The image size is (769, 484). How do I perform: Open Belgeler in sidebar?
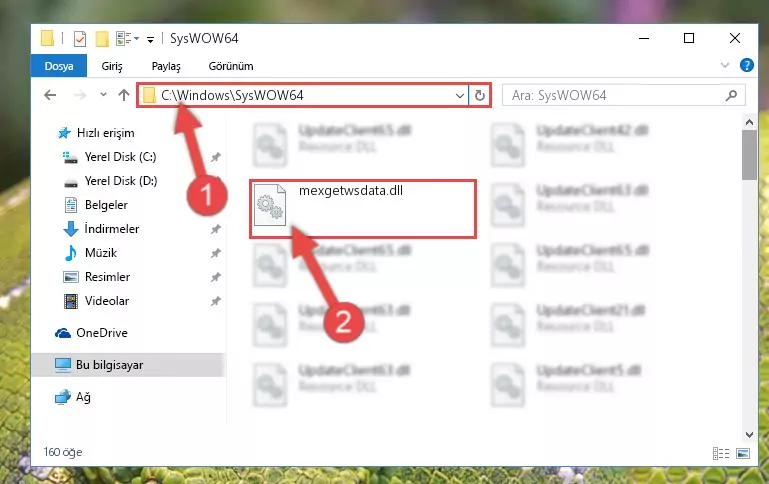pyautogui.click(x=106, y=205)
